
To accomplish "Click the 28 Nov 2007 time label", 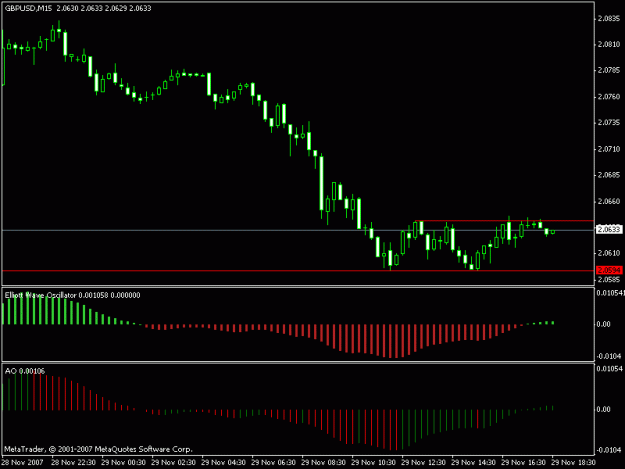I will pyautogui.click(x=22, y=462).
